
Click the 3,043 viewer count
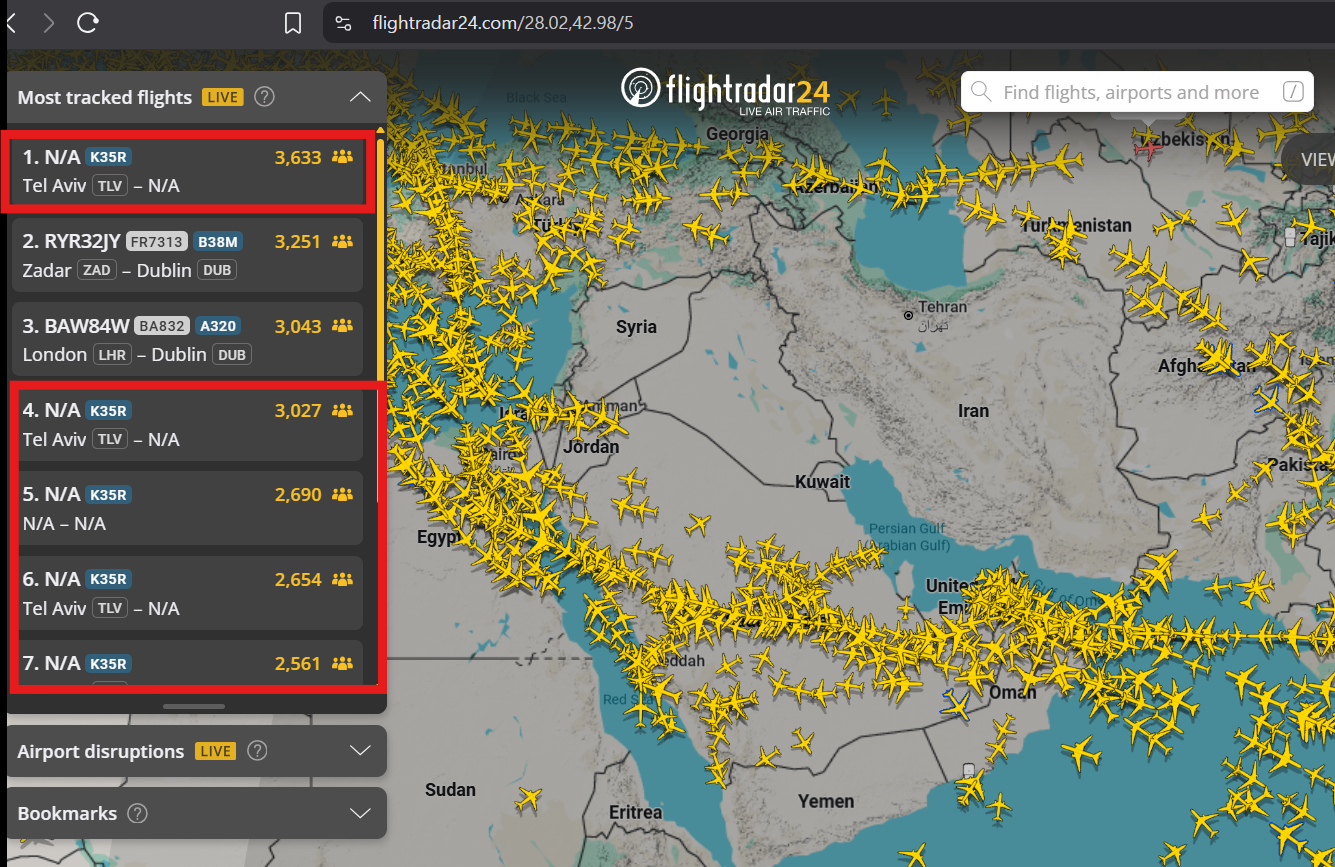298,325
